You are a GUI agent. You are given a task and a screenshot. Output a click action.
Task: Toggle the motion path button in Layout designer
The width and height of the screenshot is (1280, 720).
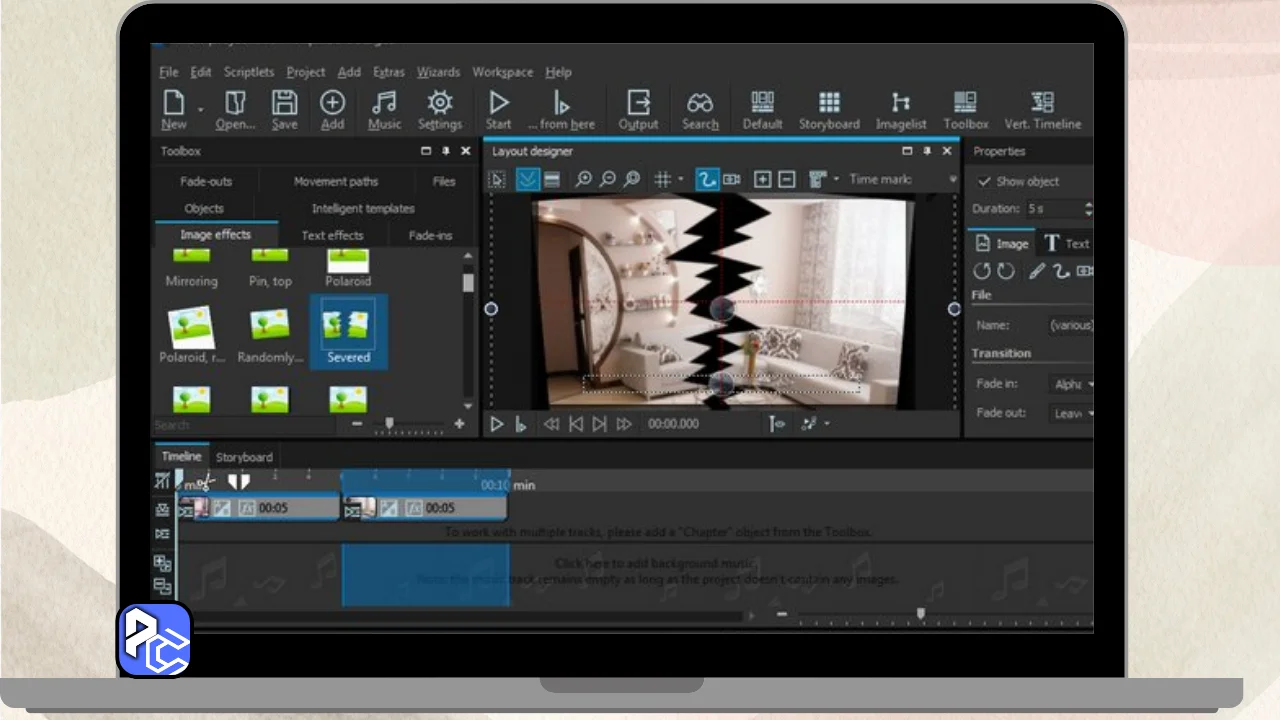[x=707, y=180]
